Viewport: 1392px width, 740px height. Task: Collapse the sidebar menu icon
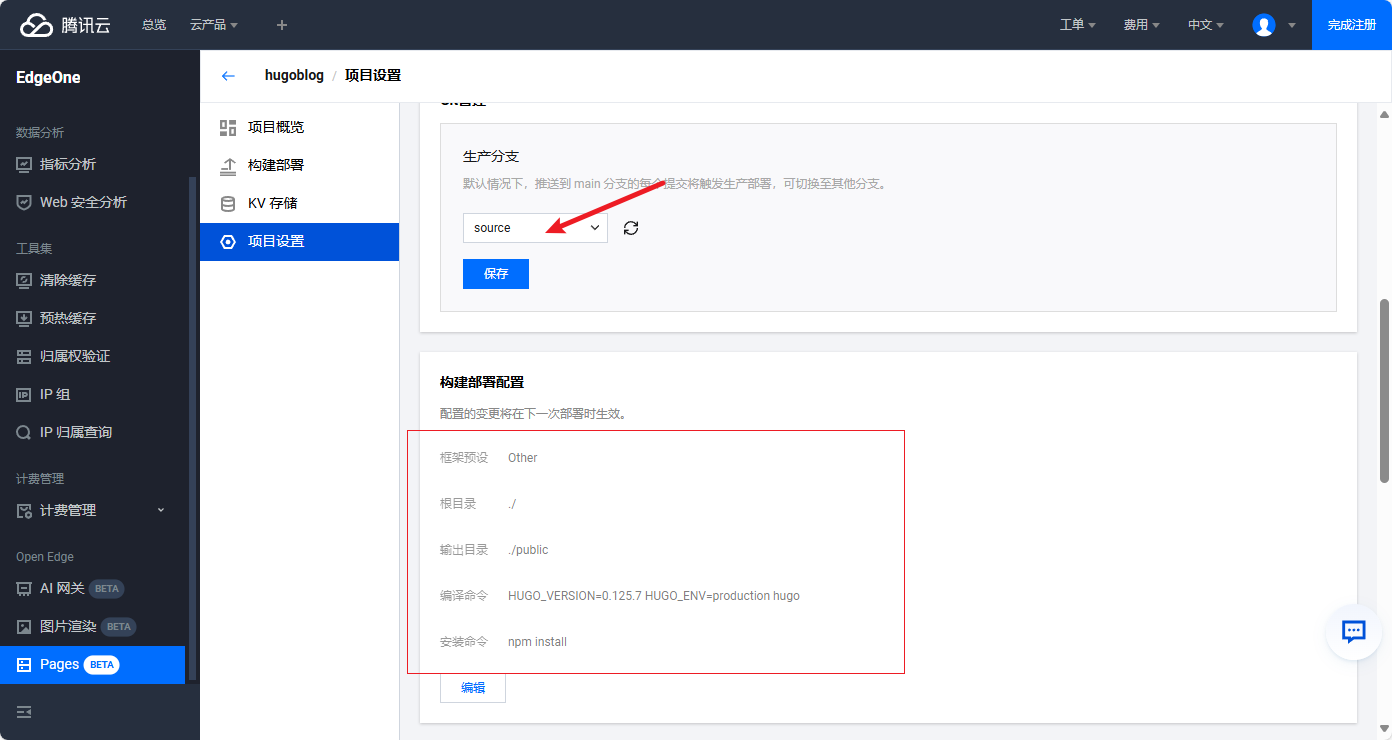[24, 712]
